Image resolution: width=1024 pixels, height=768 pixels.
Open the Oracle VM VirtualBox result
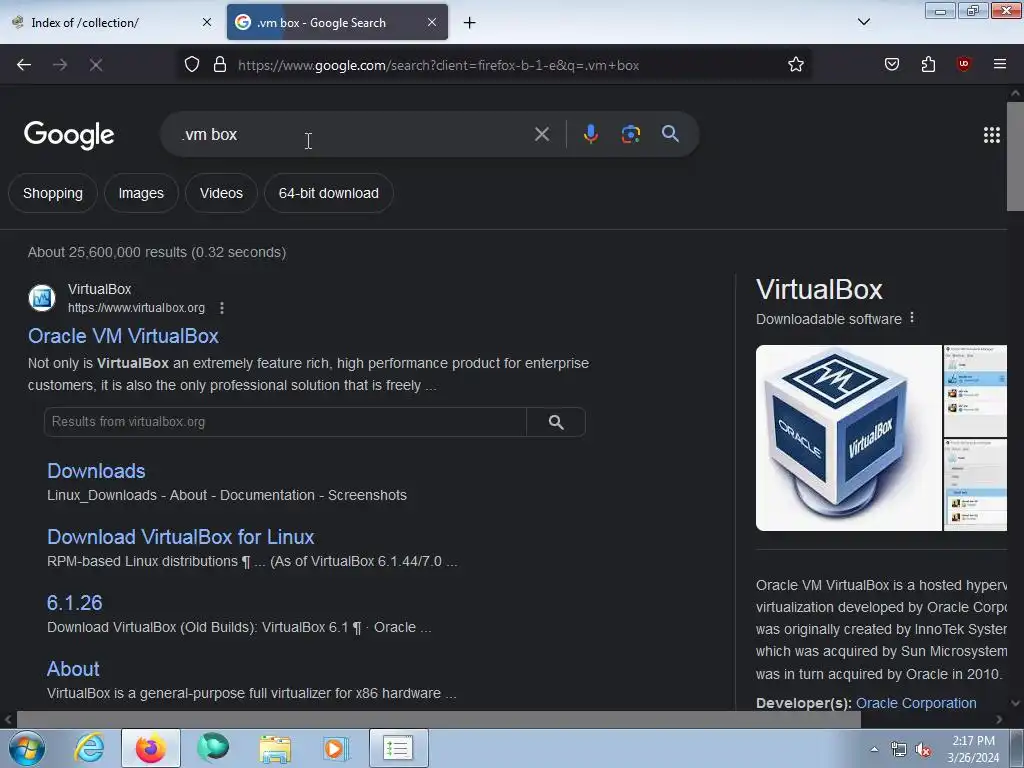[123, 336]
